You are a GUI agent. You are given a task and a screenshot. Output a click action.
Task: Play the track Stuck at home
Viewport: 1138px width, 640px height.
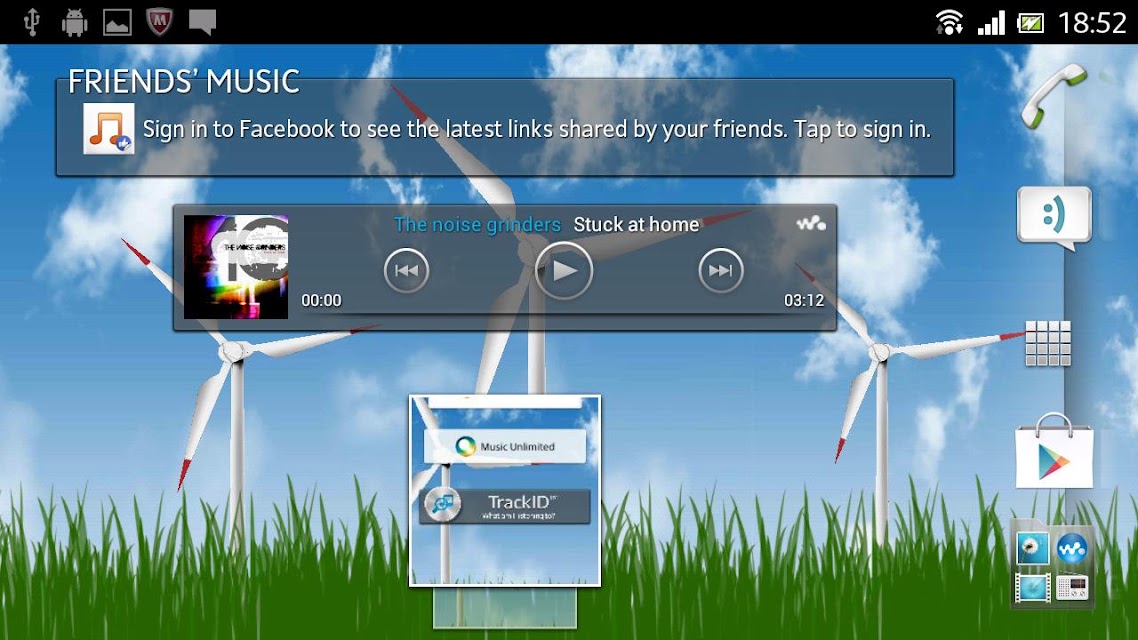pyautogui.click(x=564, y=271)
